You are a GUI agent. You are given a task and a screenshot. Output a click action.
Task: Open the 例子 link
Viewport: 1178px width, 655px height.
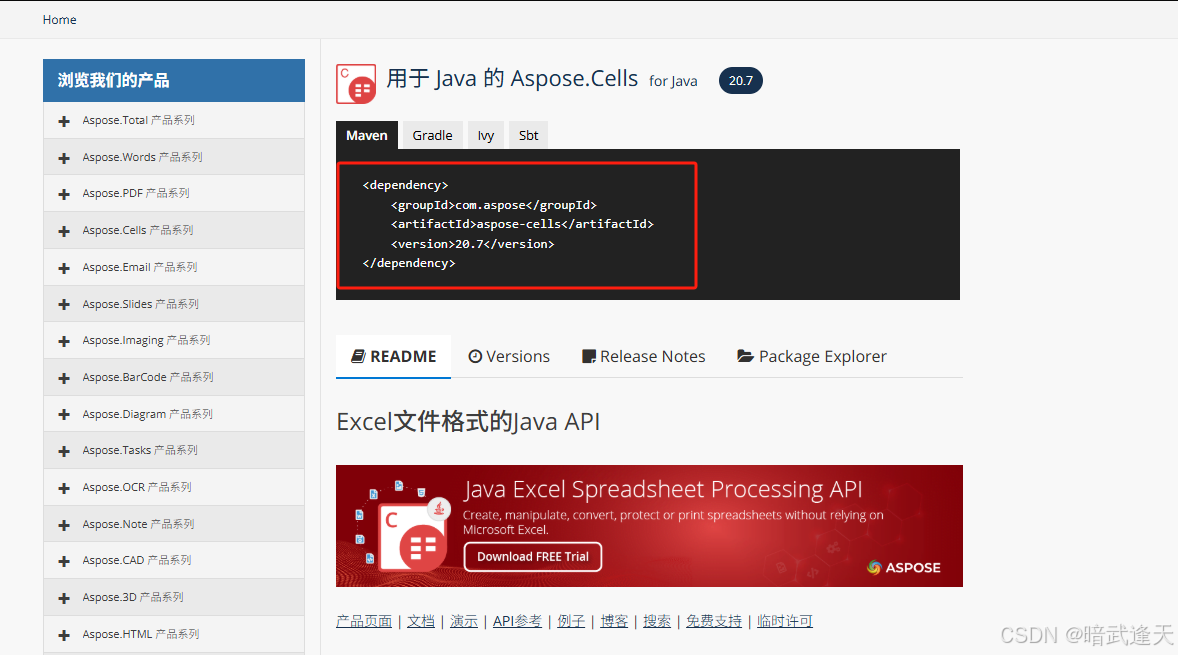(571, 621)
